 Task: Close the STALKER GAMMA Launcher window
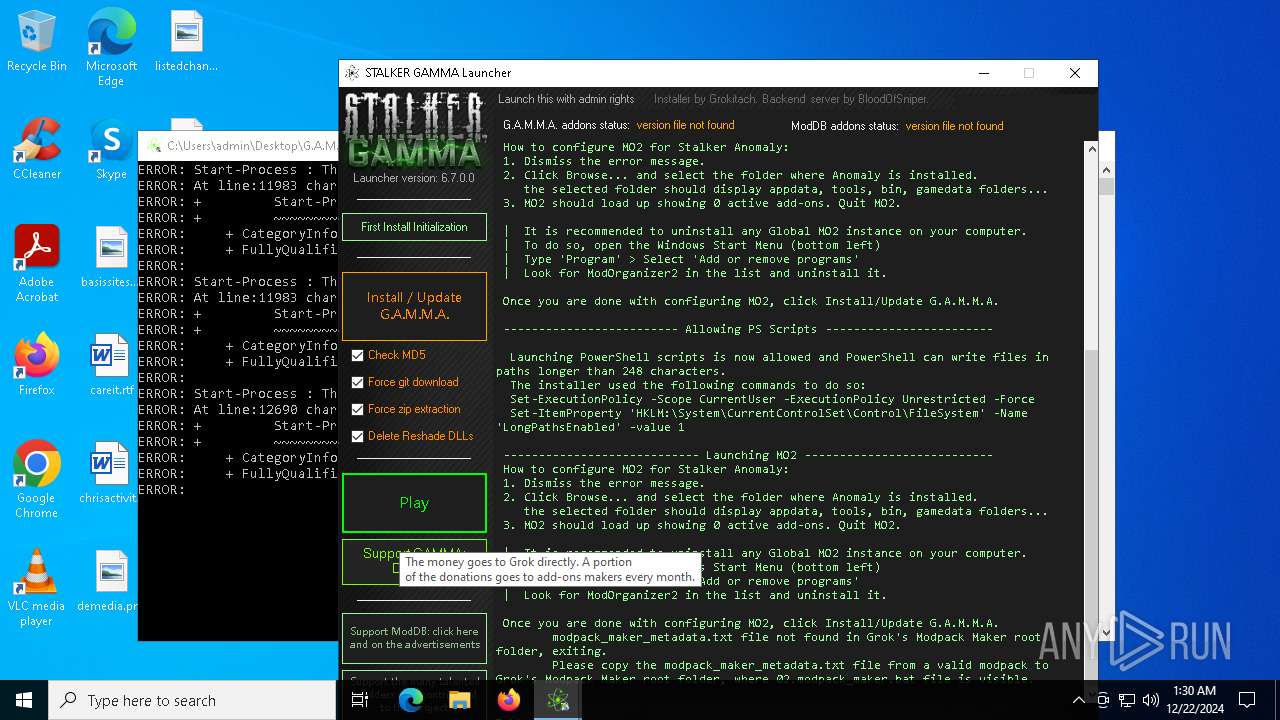point(1075,73)
